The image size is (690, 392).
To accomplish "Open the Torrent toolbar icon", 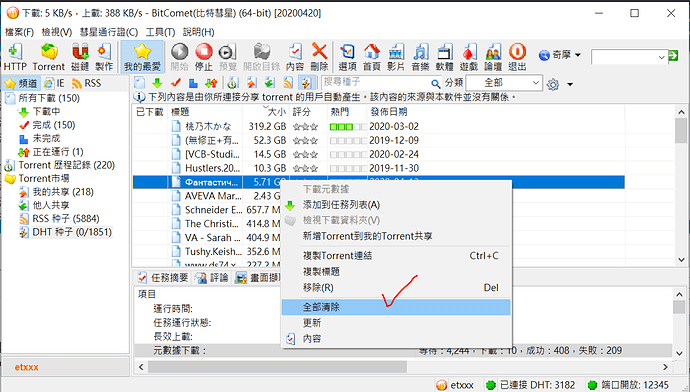I will tap(48, 57).
